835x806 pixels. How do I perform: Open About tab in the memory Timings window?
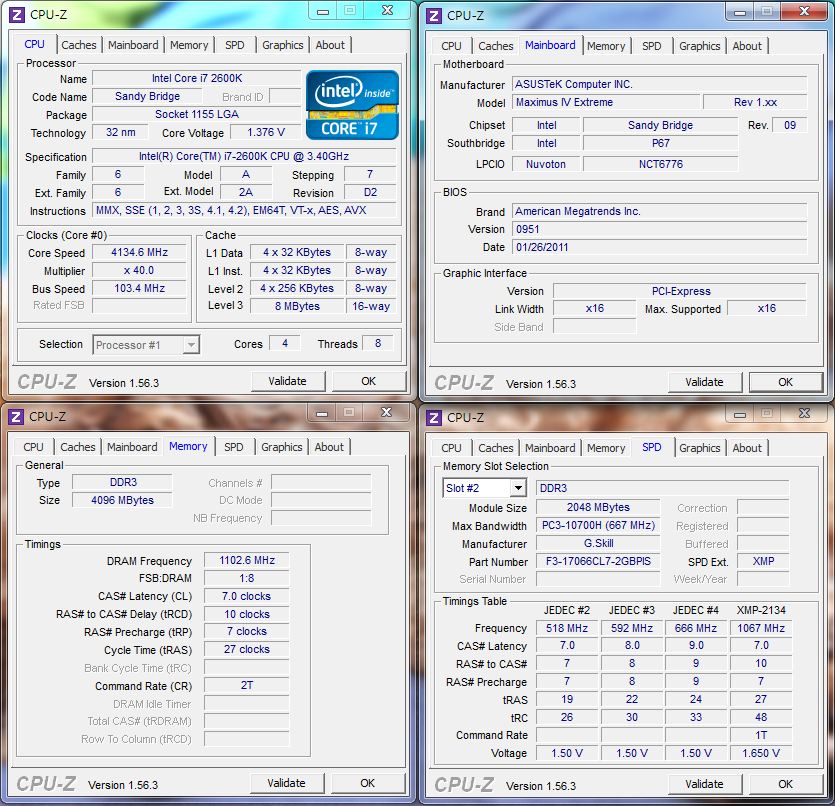point(329,447)
